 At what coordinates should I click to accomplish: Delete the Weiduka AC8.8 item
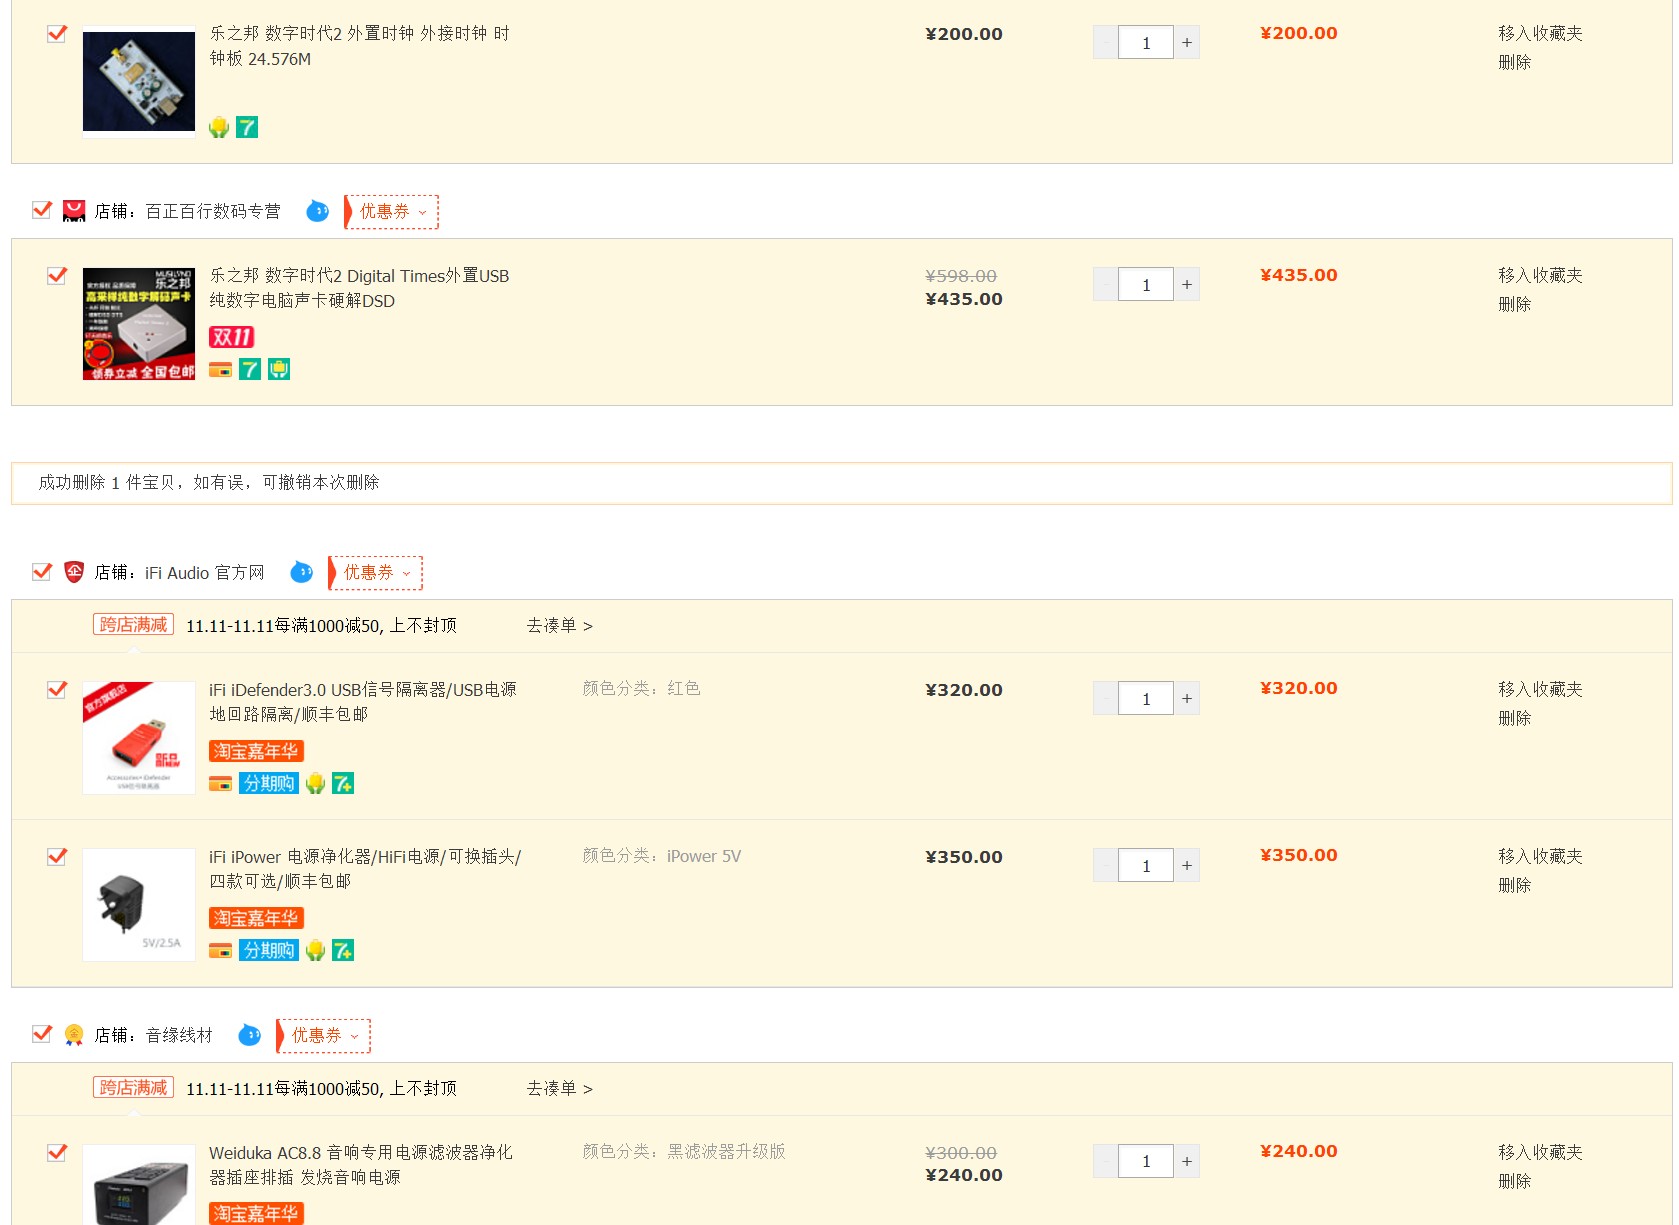click(1515, 1181)
